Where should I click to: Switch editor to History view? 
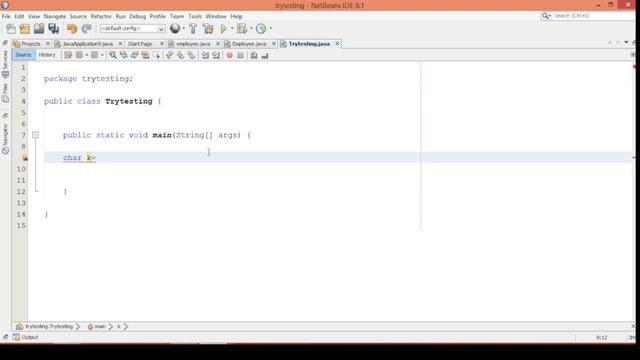point(47,55)
